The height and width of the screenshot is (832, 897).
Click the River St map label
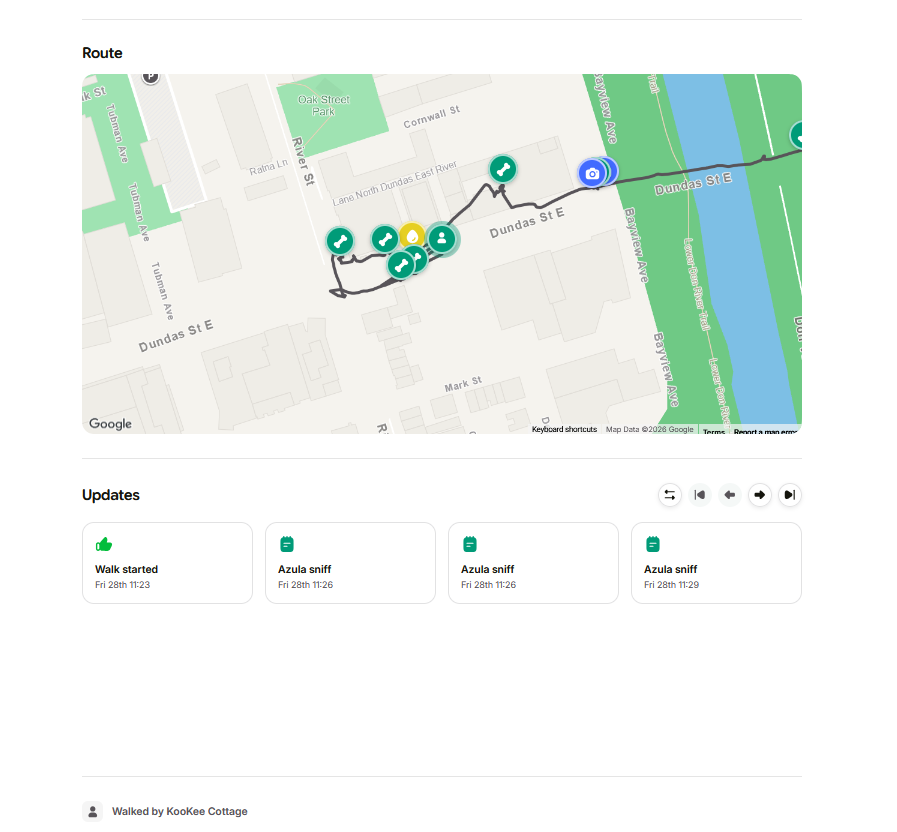point(304,161)
